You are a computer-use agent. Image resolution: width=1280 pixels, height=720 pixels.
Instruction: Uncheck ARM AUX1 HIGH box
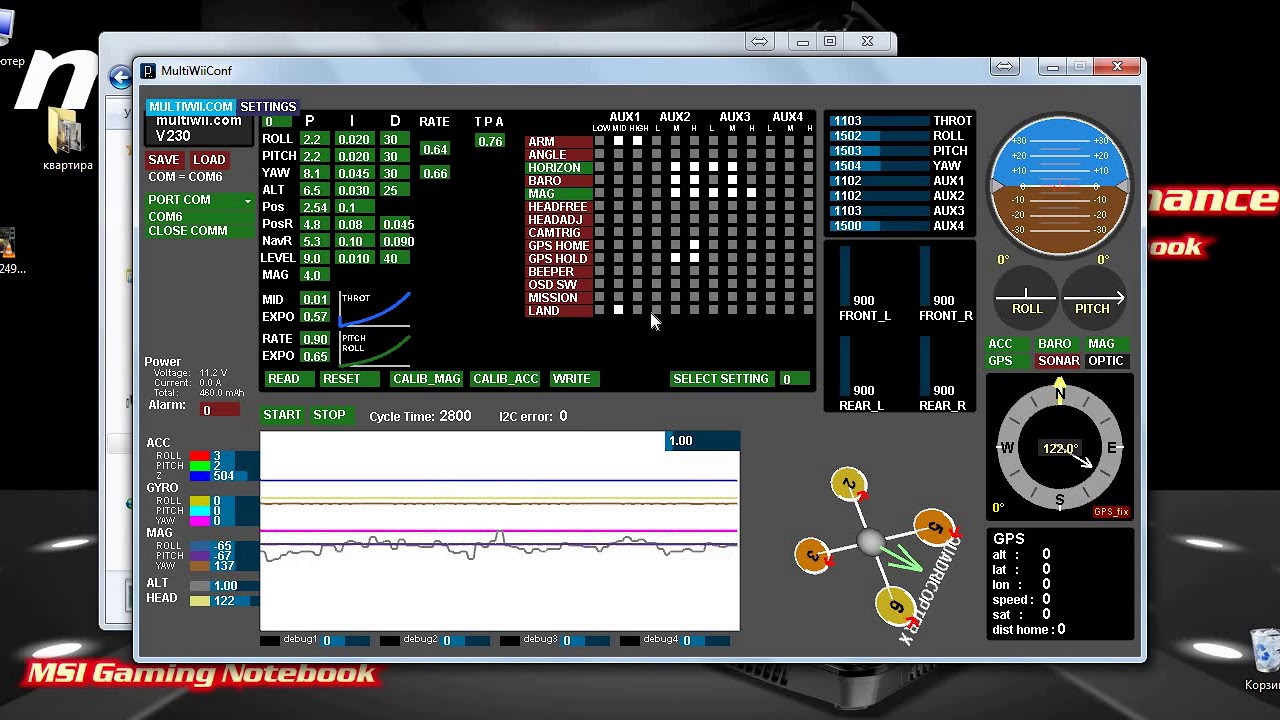pos(638,141)
